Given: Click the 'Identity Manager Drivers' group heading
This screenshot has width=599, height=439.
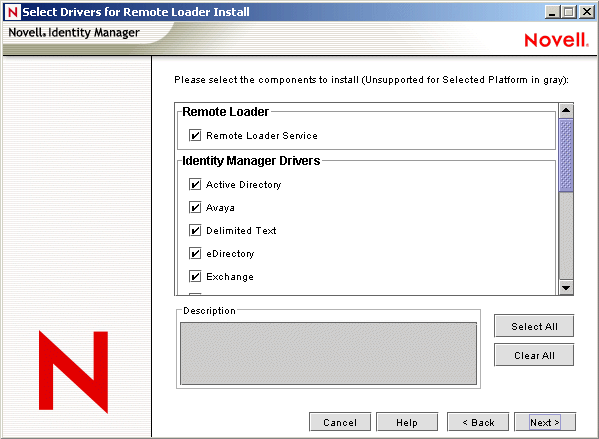Looking at the screenshot, I should tap(251, 160).
